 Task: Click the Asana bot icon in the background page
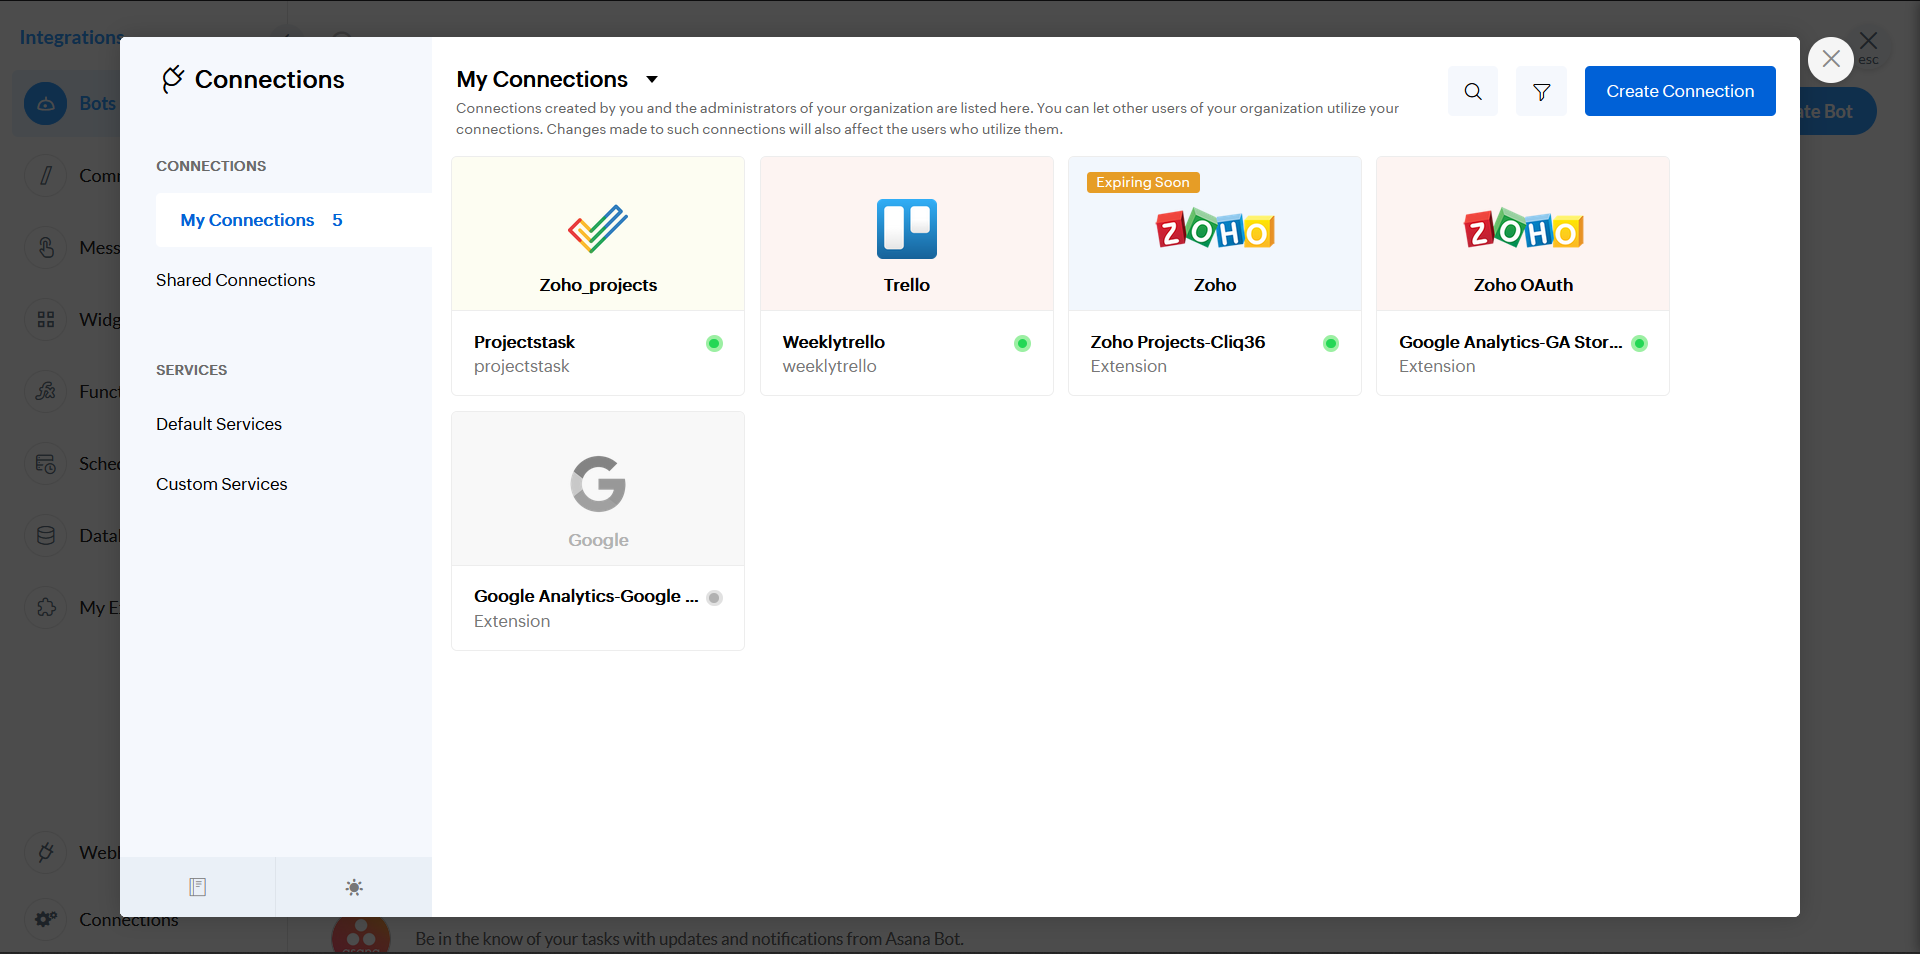(361, 936)
